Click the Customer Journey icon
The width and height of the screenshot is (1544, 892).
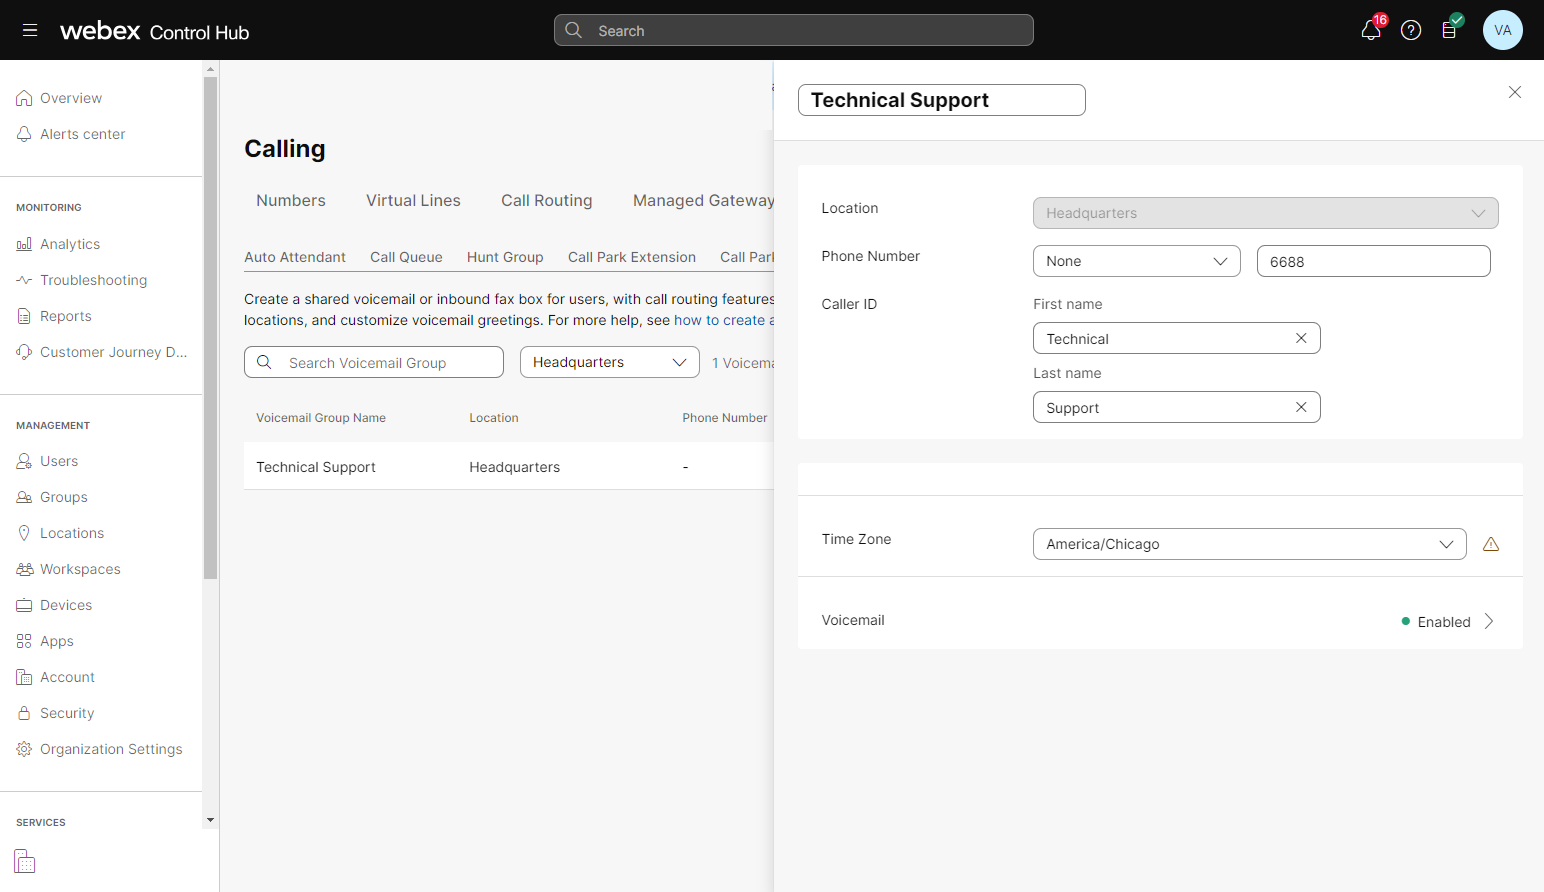coord(24,352)
